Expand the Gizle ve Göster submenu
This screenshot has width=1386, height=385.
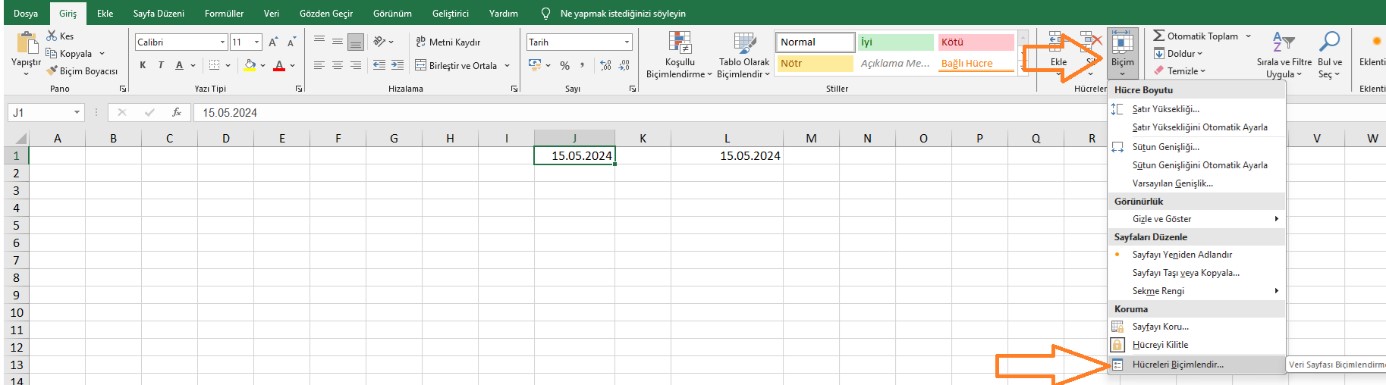coord(1276,218)
